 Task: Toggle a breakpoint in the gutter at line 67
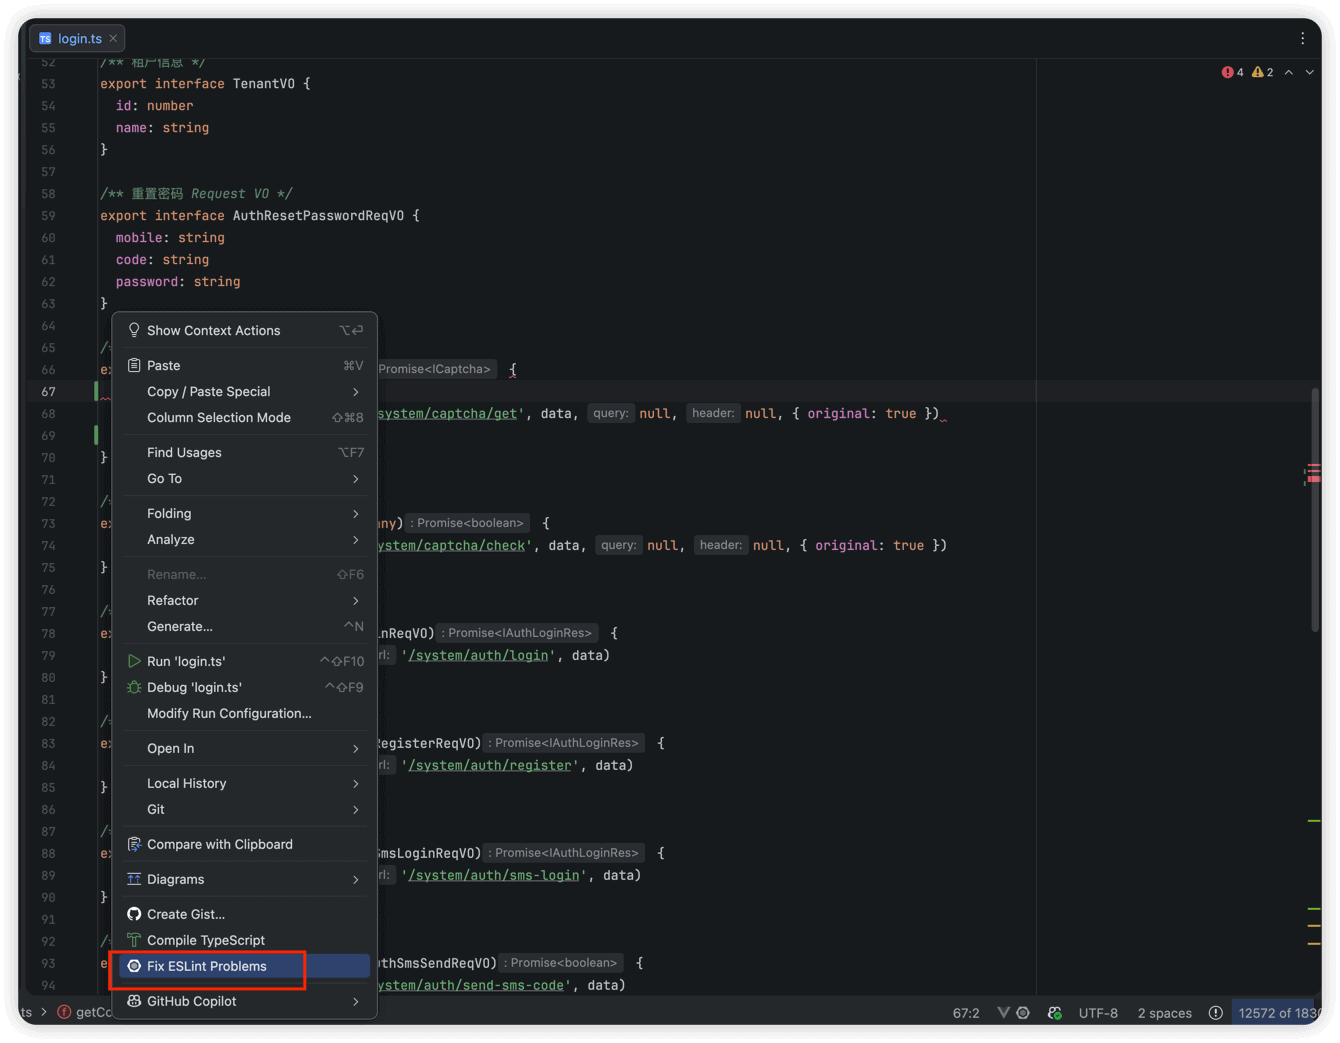click(75, 391)
